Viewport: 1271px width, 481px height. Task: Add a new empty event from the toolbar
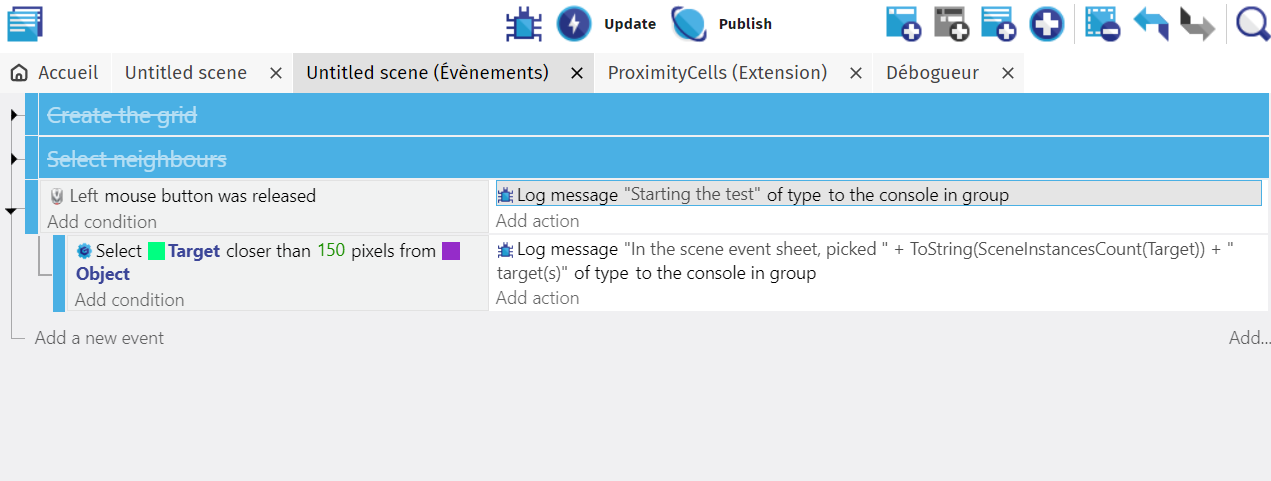903,23
